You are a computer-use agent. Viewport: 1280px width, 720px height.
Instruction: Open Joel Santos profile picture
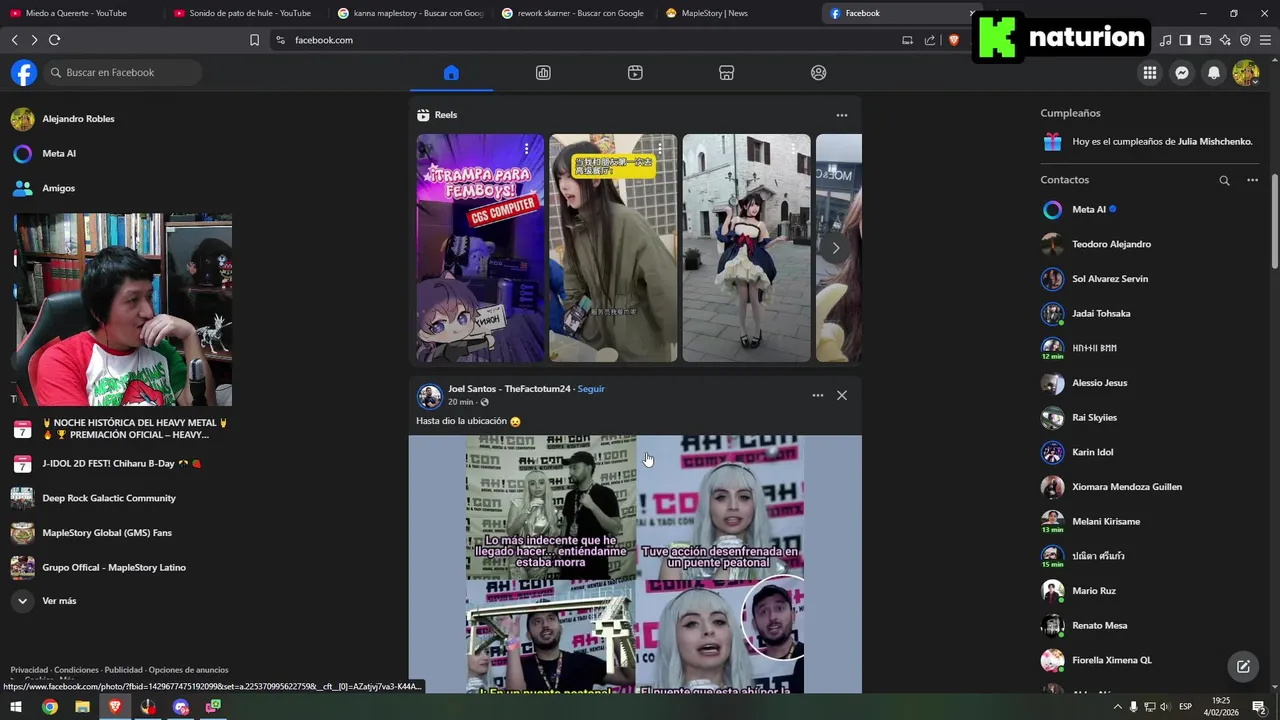click(430, 396)
